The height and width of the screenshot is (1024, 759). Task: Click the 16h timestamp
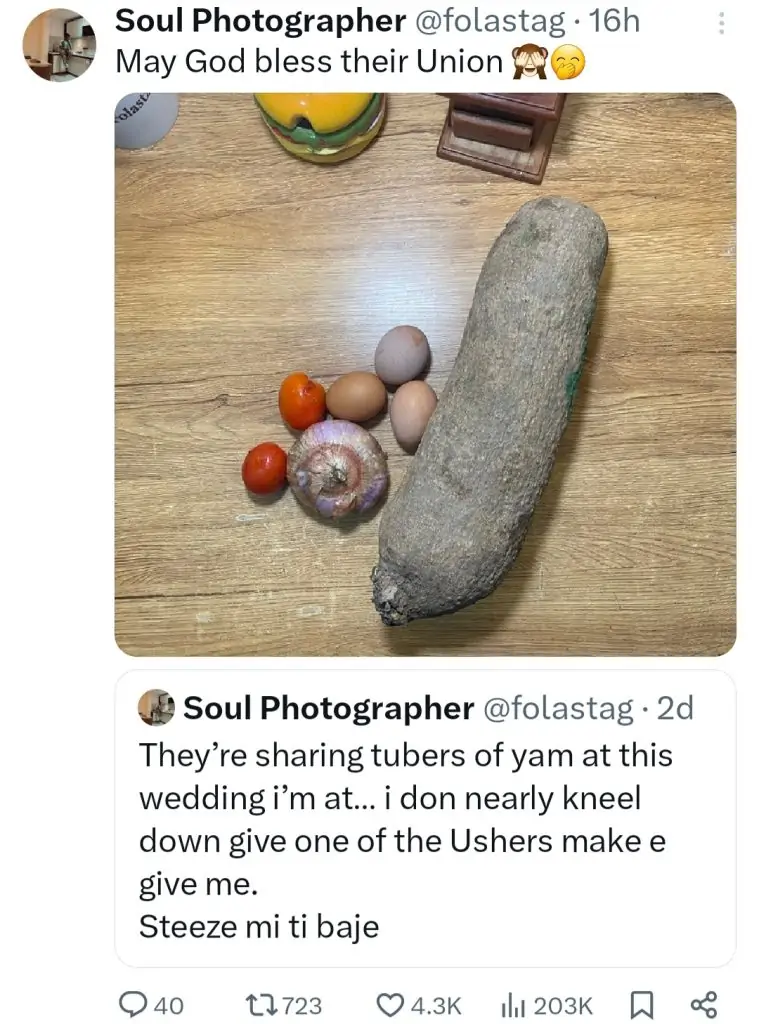(x=614, y=19)
